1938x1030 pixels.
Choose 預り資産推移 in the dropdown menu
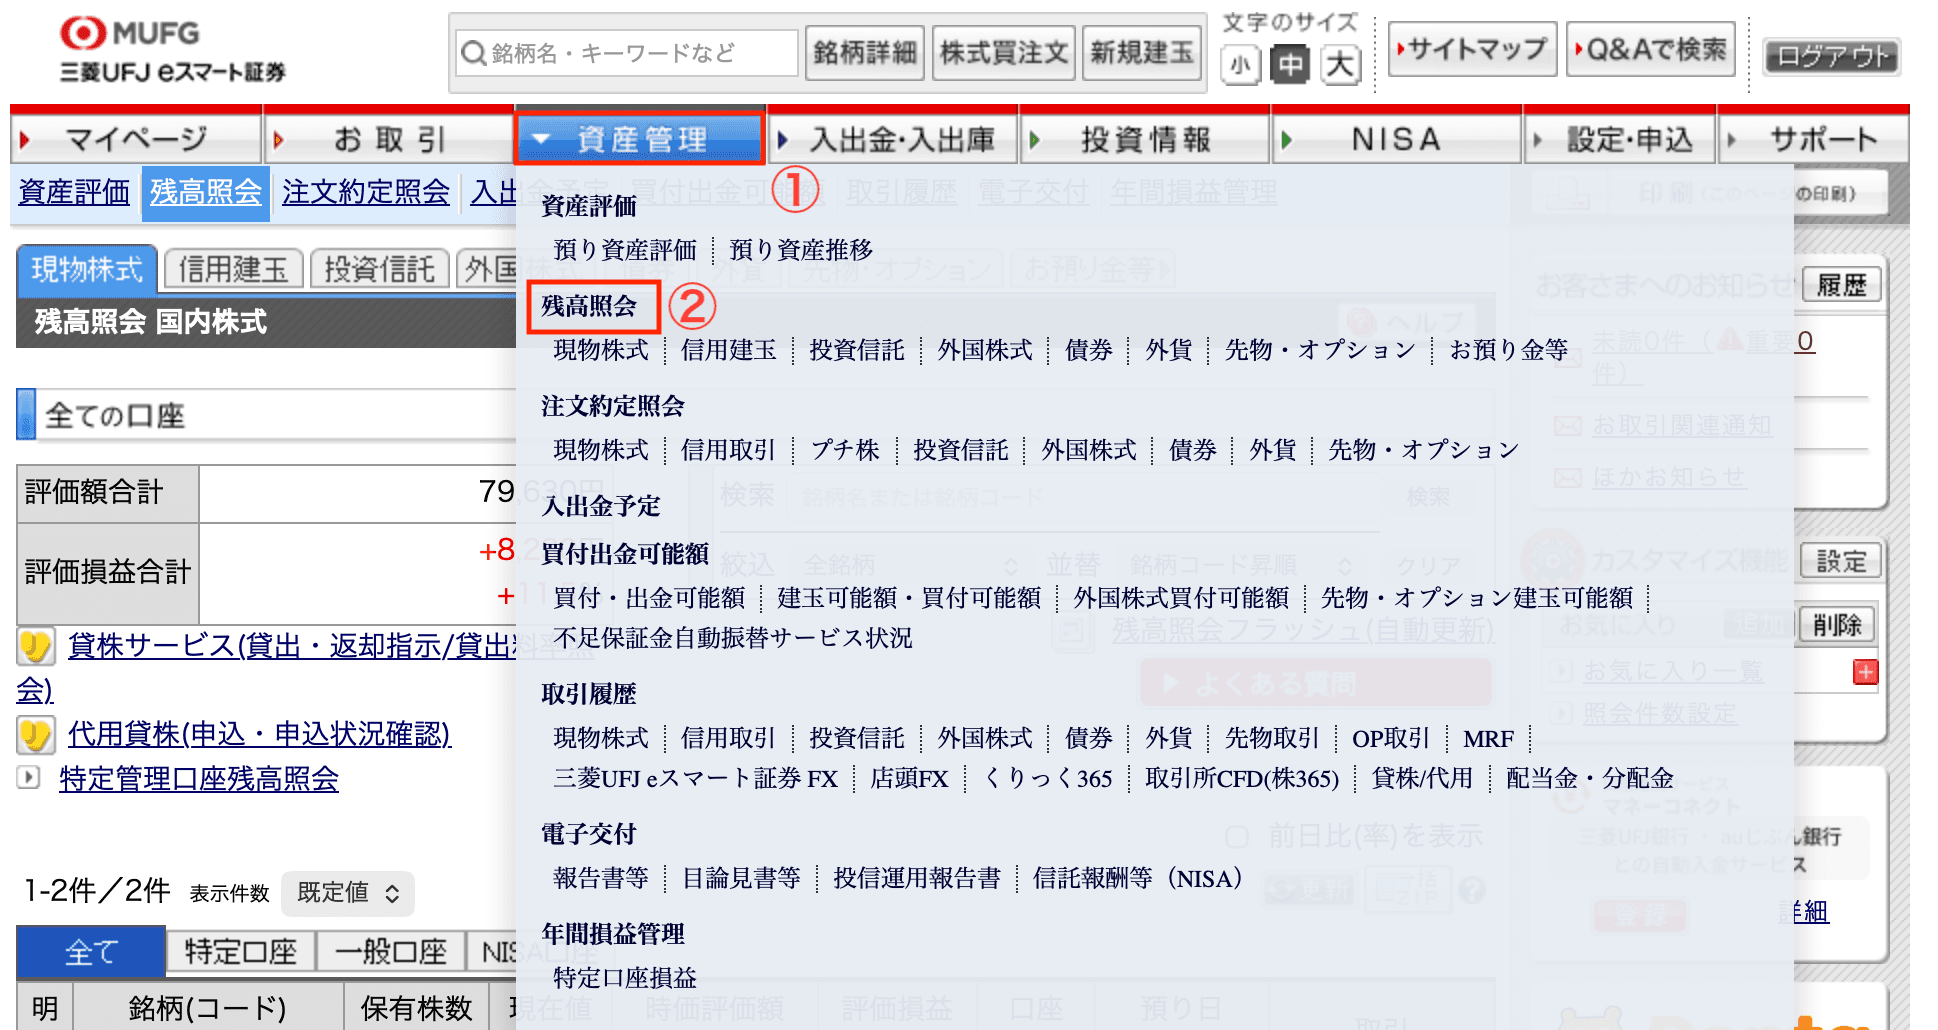tap(801, 250)
